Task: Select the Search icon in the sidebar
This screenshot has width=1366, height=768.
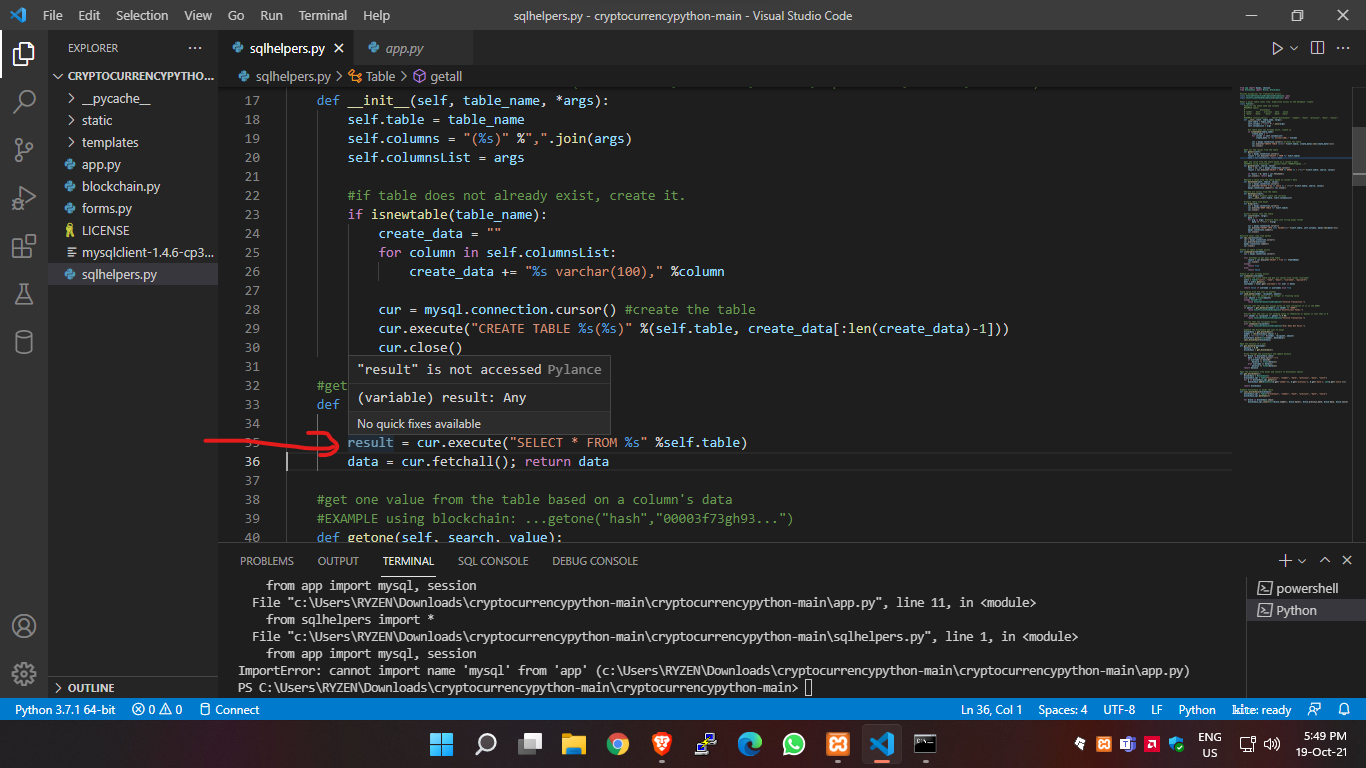Action: tap(25, 100)
